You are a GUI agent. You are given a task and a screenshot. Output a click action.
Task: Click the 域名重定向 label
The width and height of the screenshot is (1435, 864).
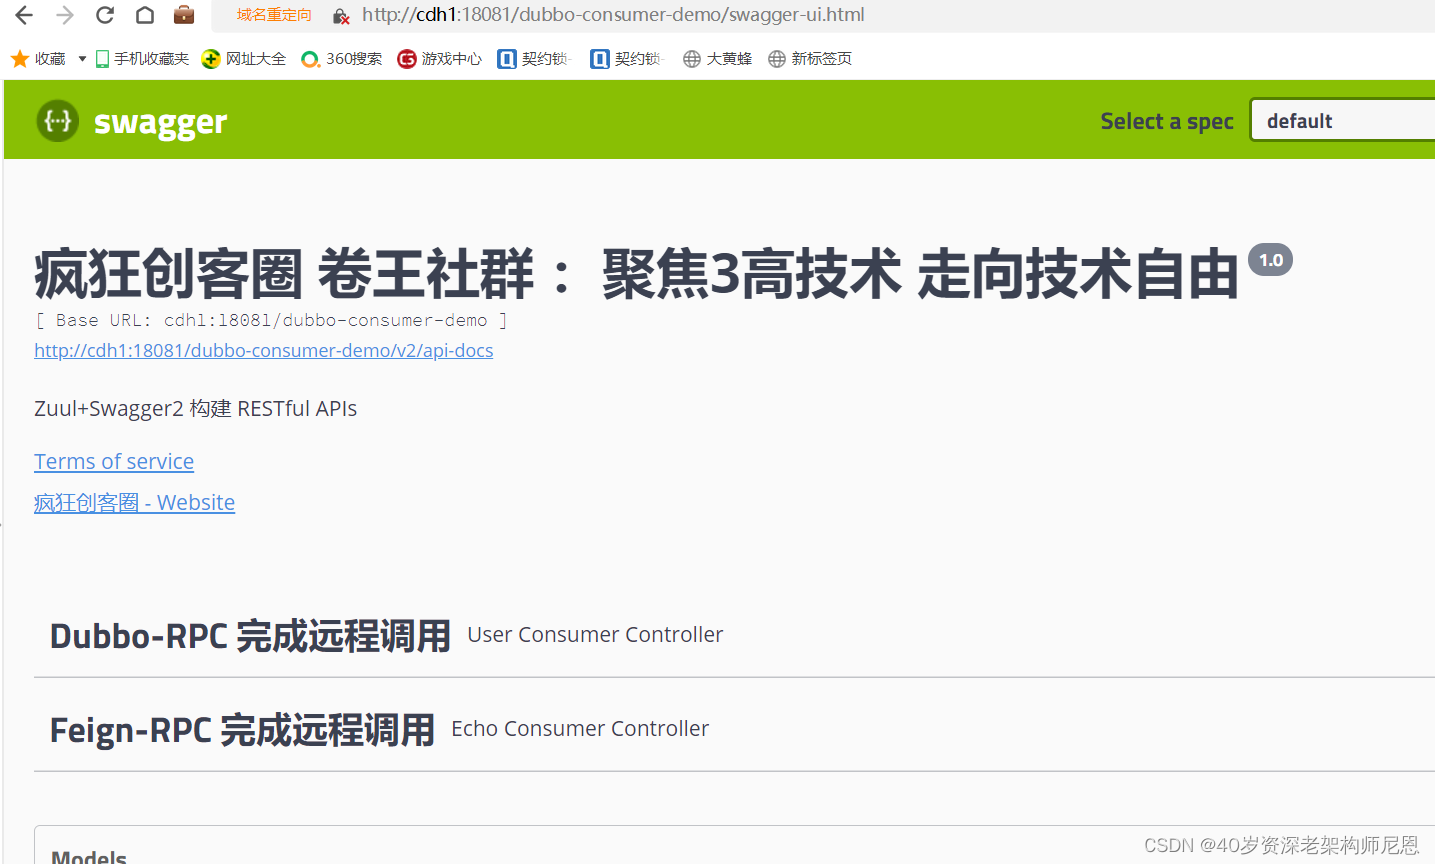pos(275,15)
